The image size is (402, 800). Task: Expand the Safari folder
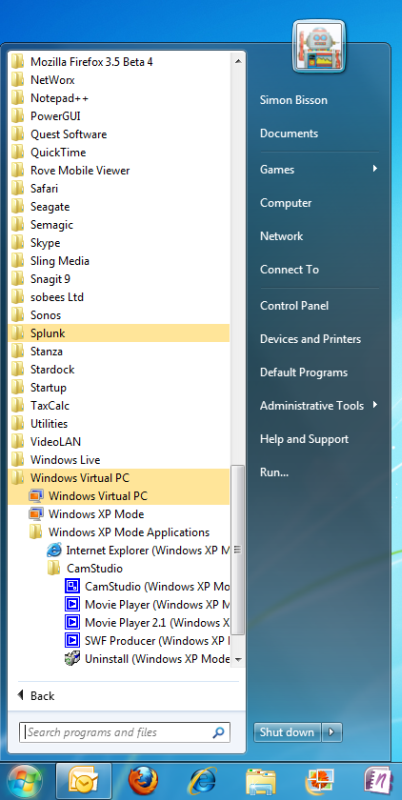119,189
